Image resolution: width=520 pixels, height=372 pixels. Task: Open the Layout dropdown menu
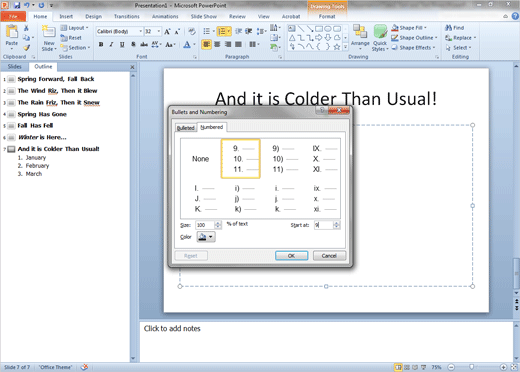pos(74,28)
